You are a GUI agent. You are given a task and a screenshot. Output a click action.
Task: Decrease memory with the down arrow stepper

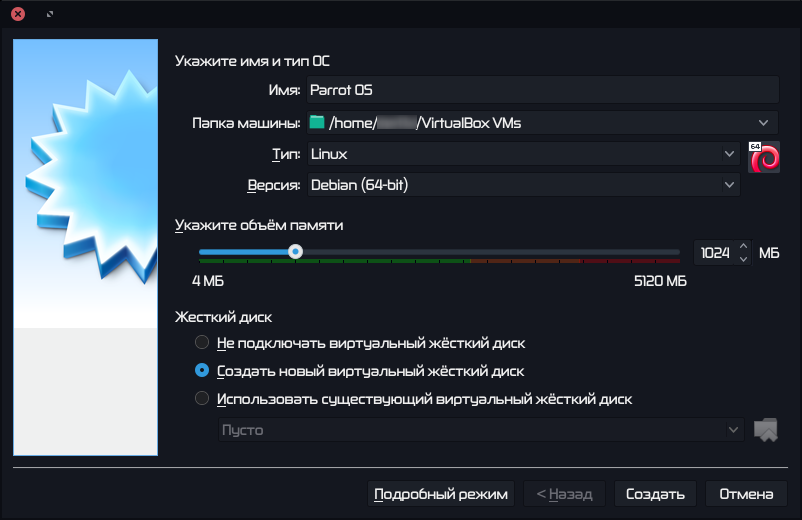743,259
